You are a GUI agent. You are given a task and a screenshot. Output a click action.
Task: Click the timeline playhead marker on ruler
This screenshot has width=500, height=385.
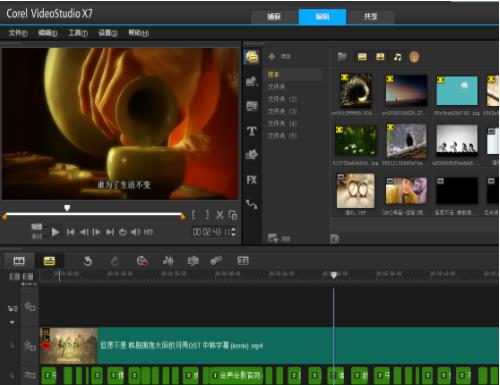tap(333, 275)
